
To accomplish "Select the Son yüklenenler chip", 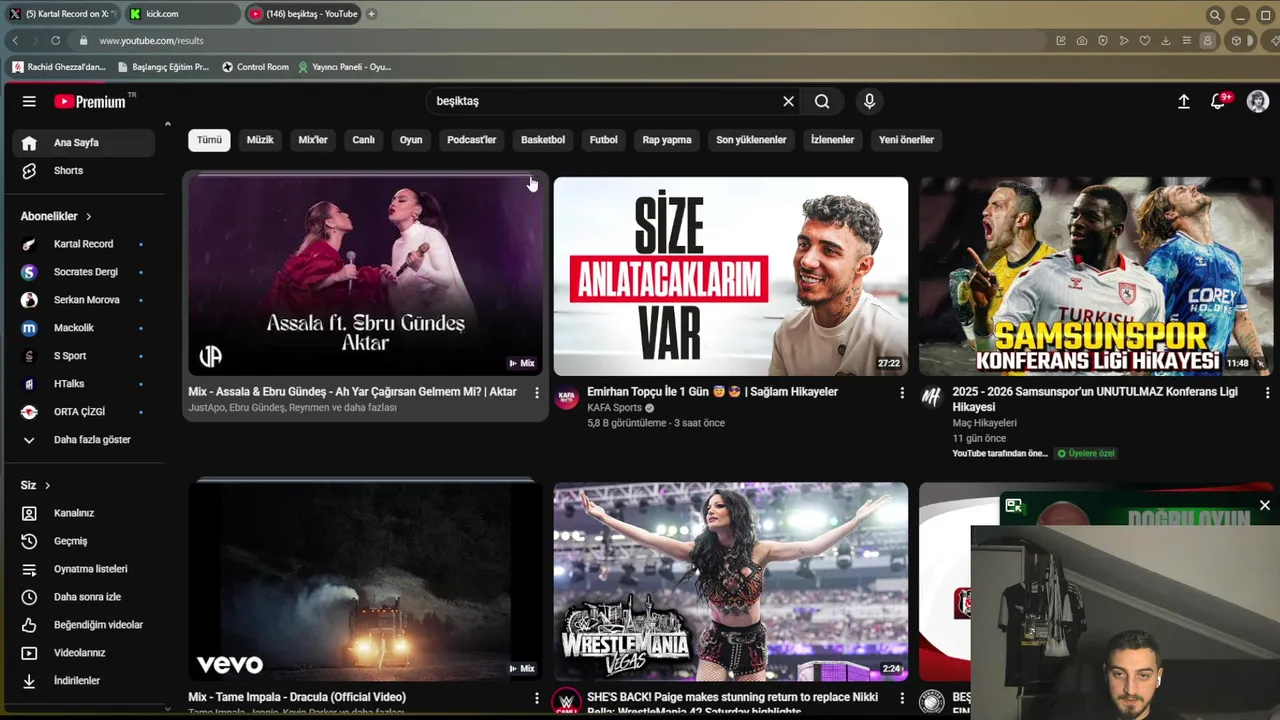I will click(751, 140).
